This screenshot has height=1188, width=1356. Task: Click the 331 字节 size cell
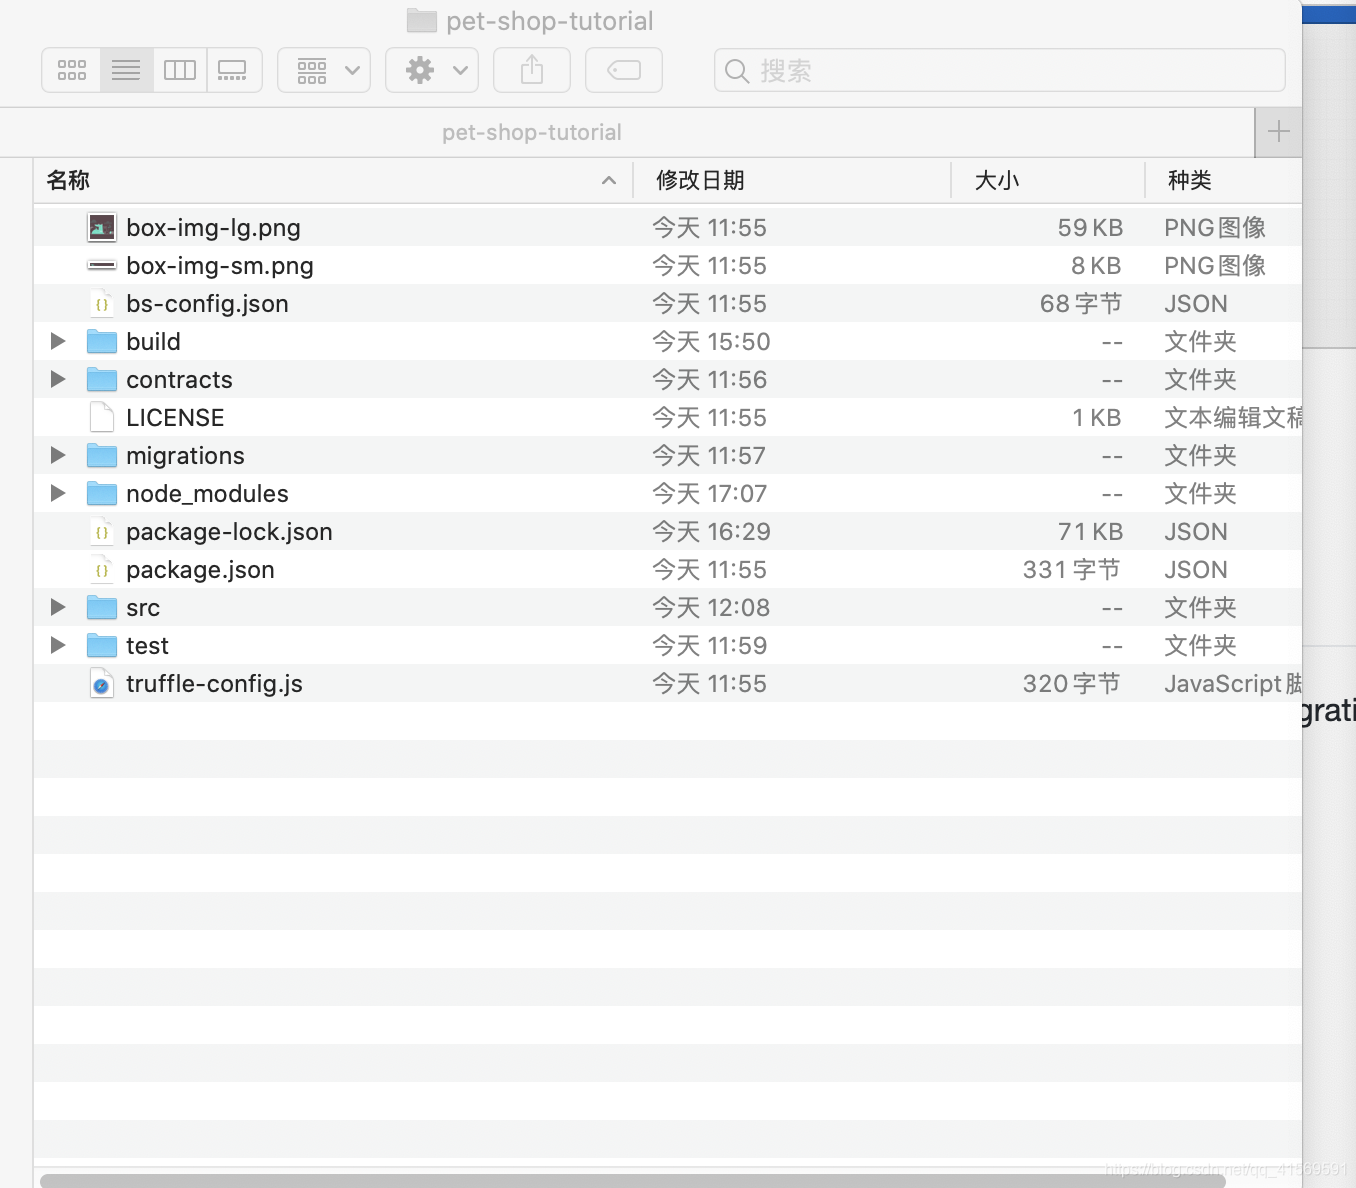[1071, 570]
